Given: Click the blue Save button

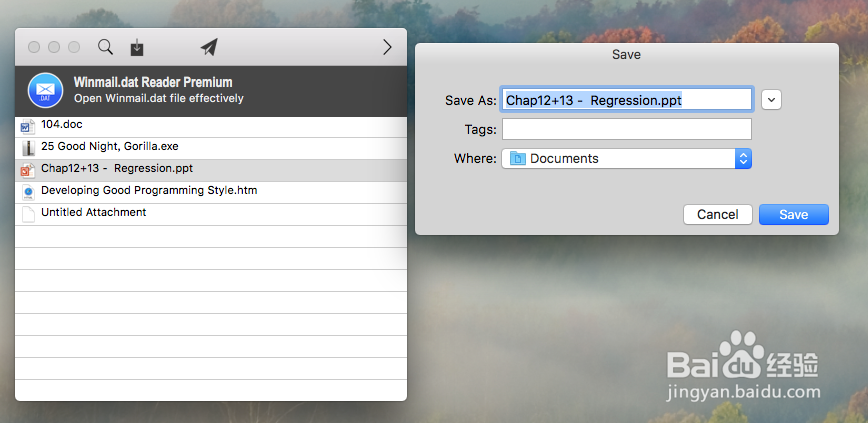Looking at the screenshot, I should tap(794, 214).
